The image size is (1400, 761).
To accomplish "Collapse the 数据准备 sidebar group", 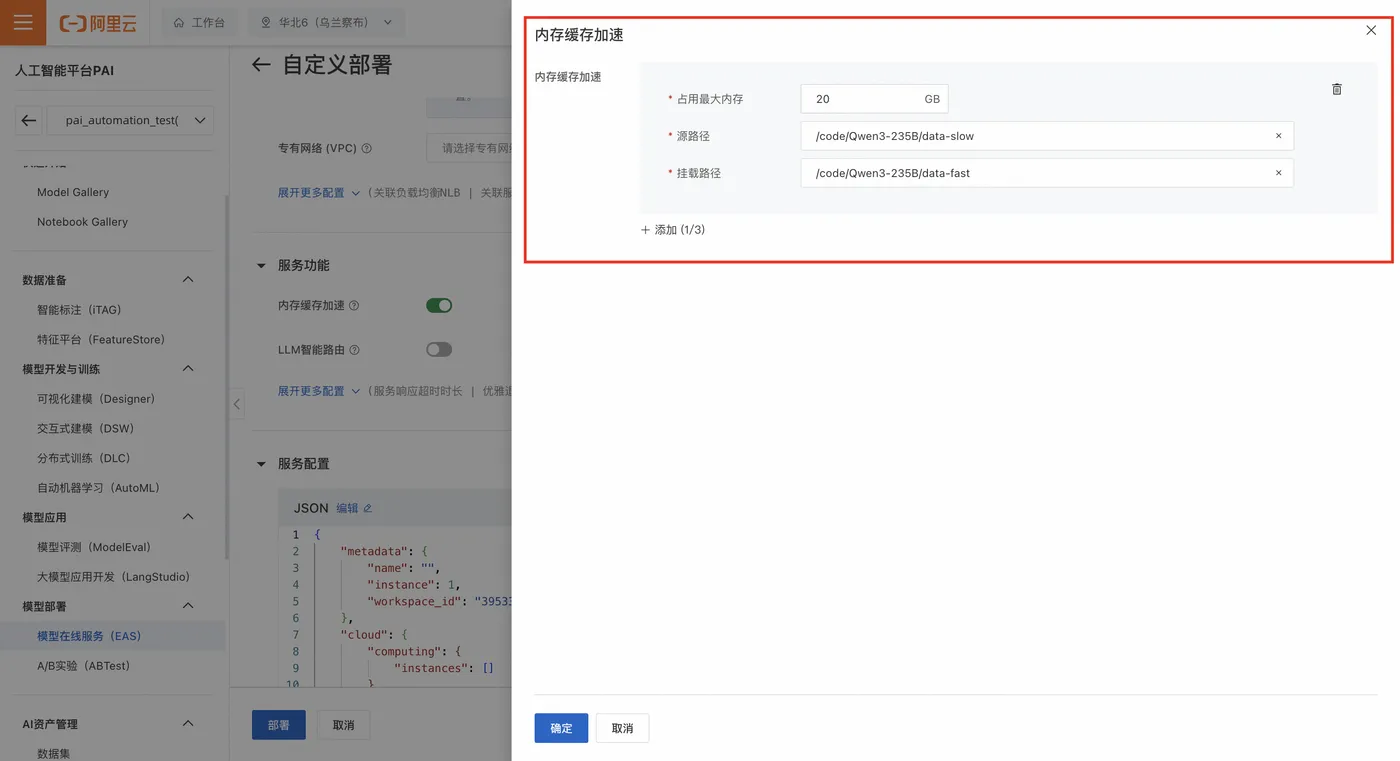I will tap(188, 280).
